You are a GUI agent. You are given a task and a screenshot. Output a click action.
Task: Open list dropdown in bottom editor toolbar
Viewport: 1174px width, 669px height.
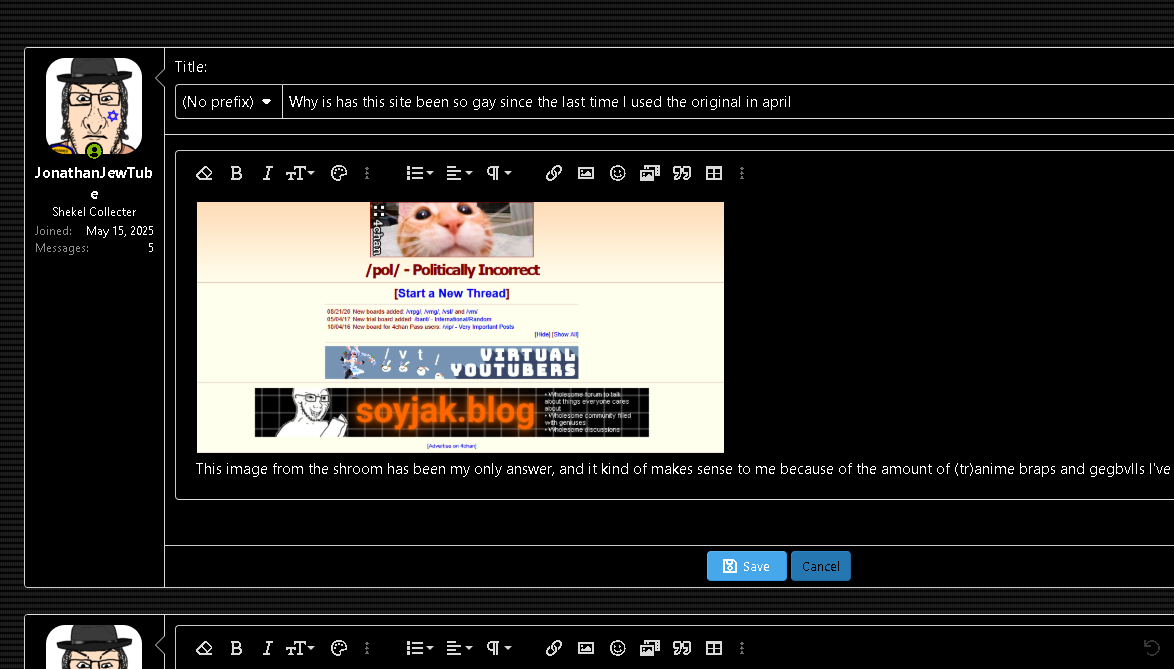419,648
